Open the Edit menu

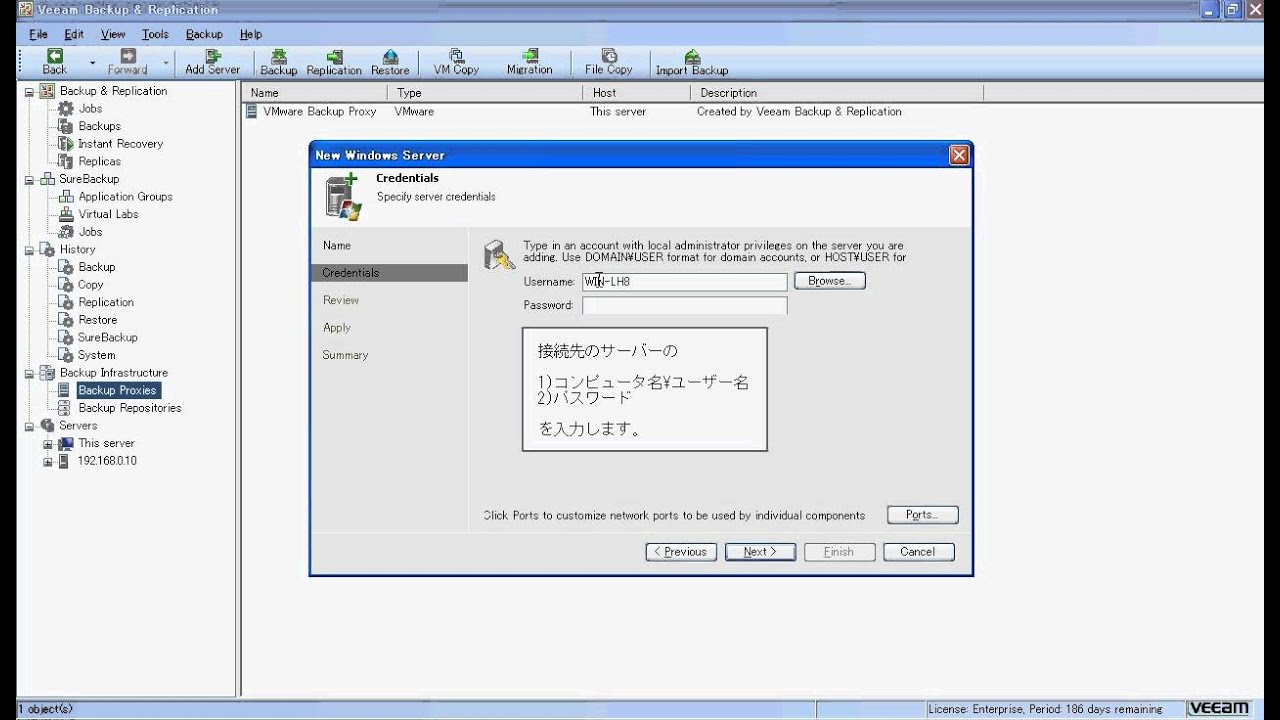click(x=74, y=34)
